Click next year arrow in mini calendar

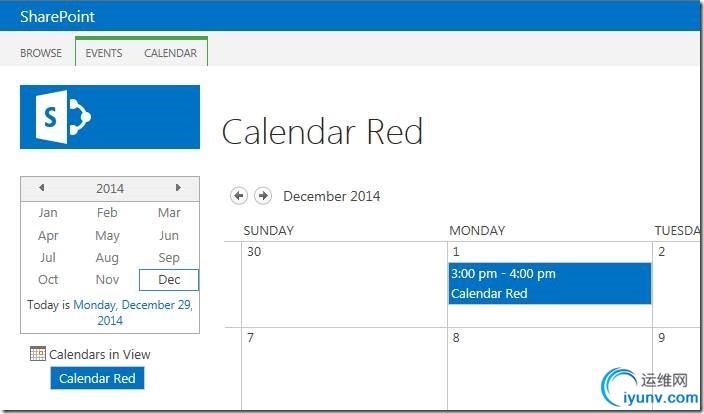click(x=178, y=188)
